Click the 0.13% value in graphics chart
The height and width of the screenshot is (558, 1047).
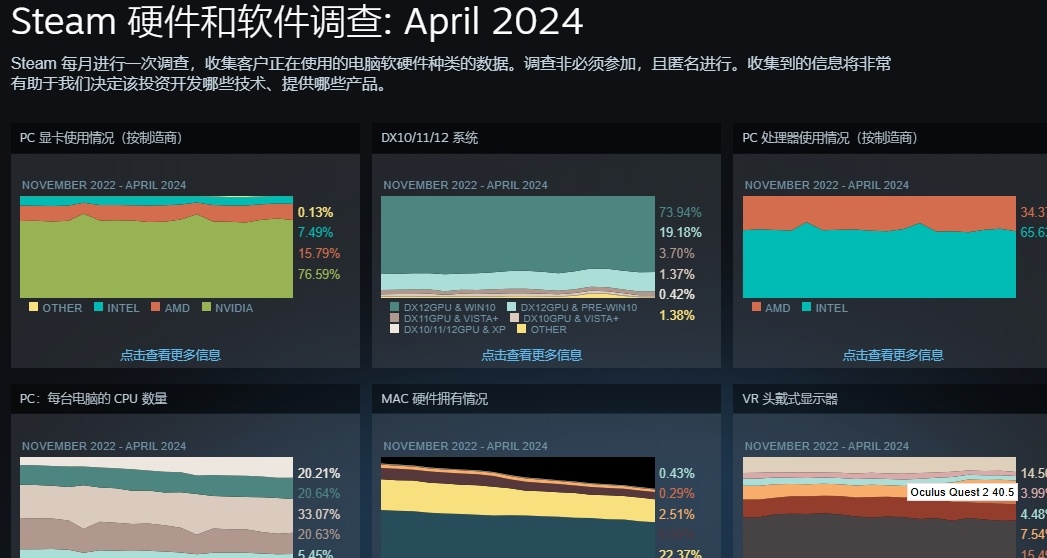[x=315, y=212]
